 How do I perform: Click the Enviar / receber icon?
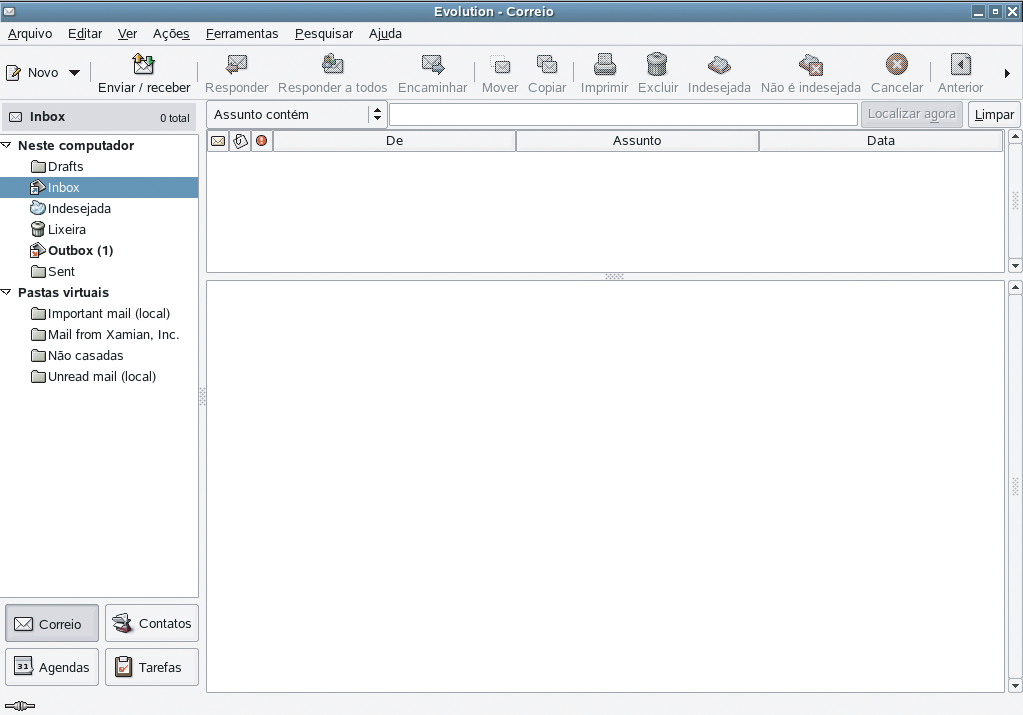[143, 64]
